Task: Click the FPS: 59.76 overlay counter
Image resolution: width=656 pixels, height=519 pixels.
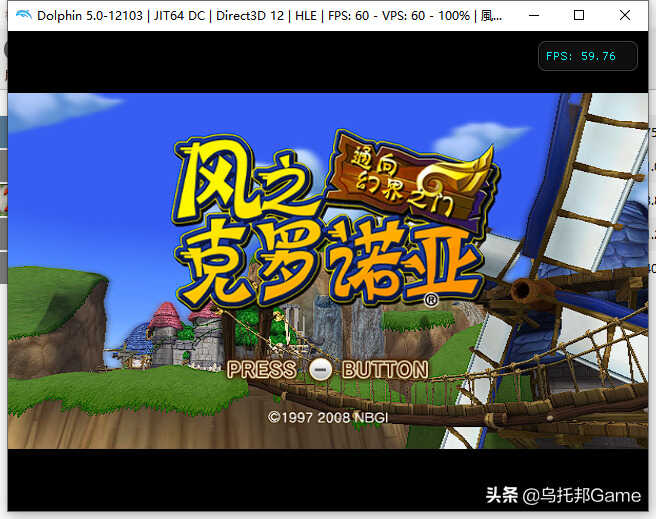Action: (x=587, y=56)
